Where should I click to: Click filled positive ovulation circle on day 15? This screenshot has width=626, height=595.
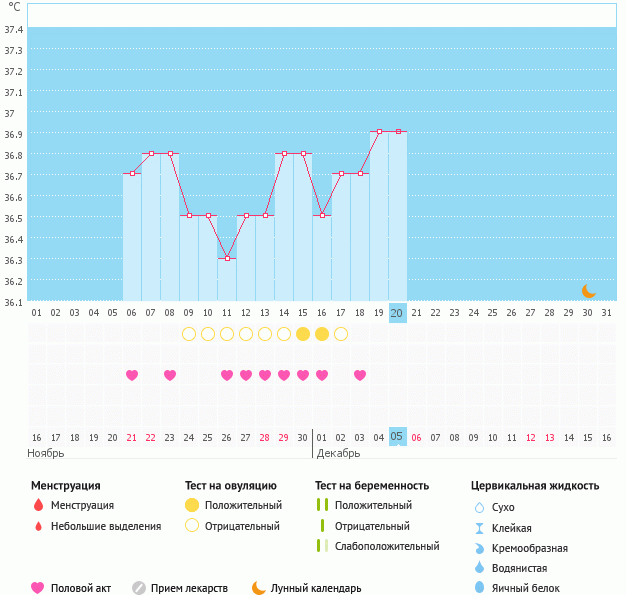[x=303, y=333]
